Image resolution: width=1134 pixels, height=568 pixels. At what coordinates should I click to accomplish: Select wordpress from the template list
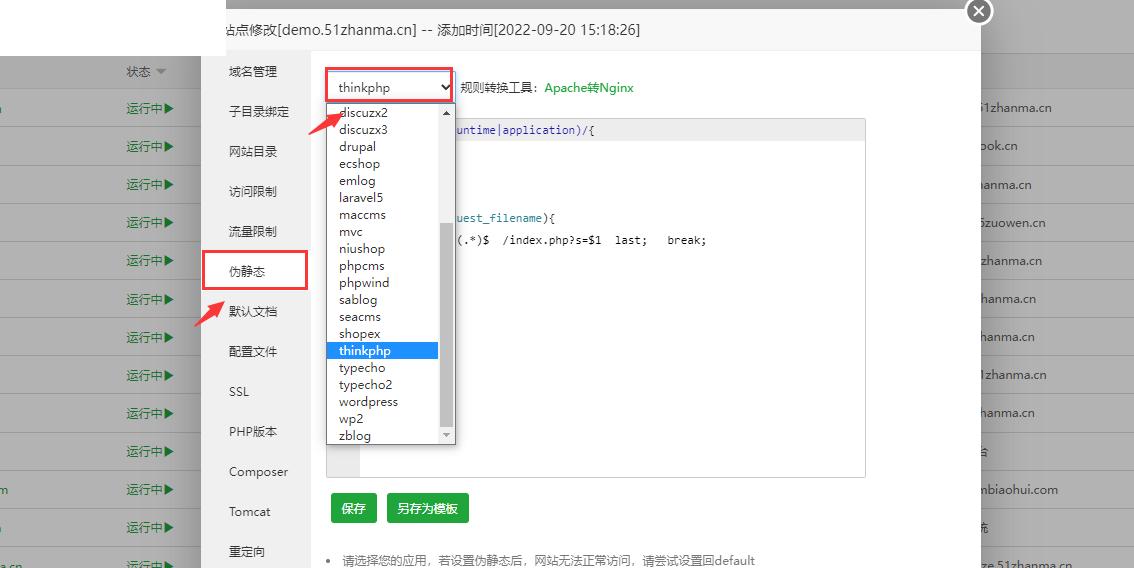[368, 402]
